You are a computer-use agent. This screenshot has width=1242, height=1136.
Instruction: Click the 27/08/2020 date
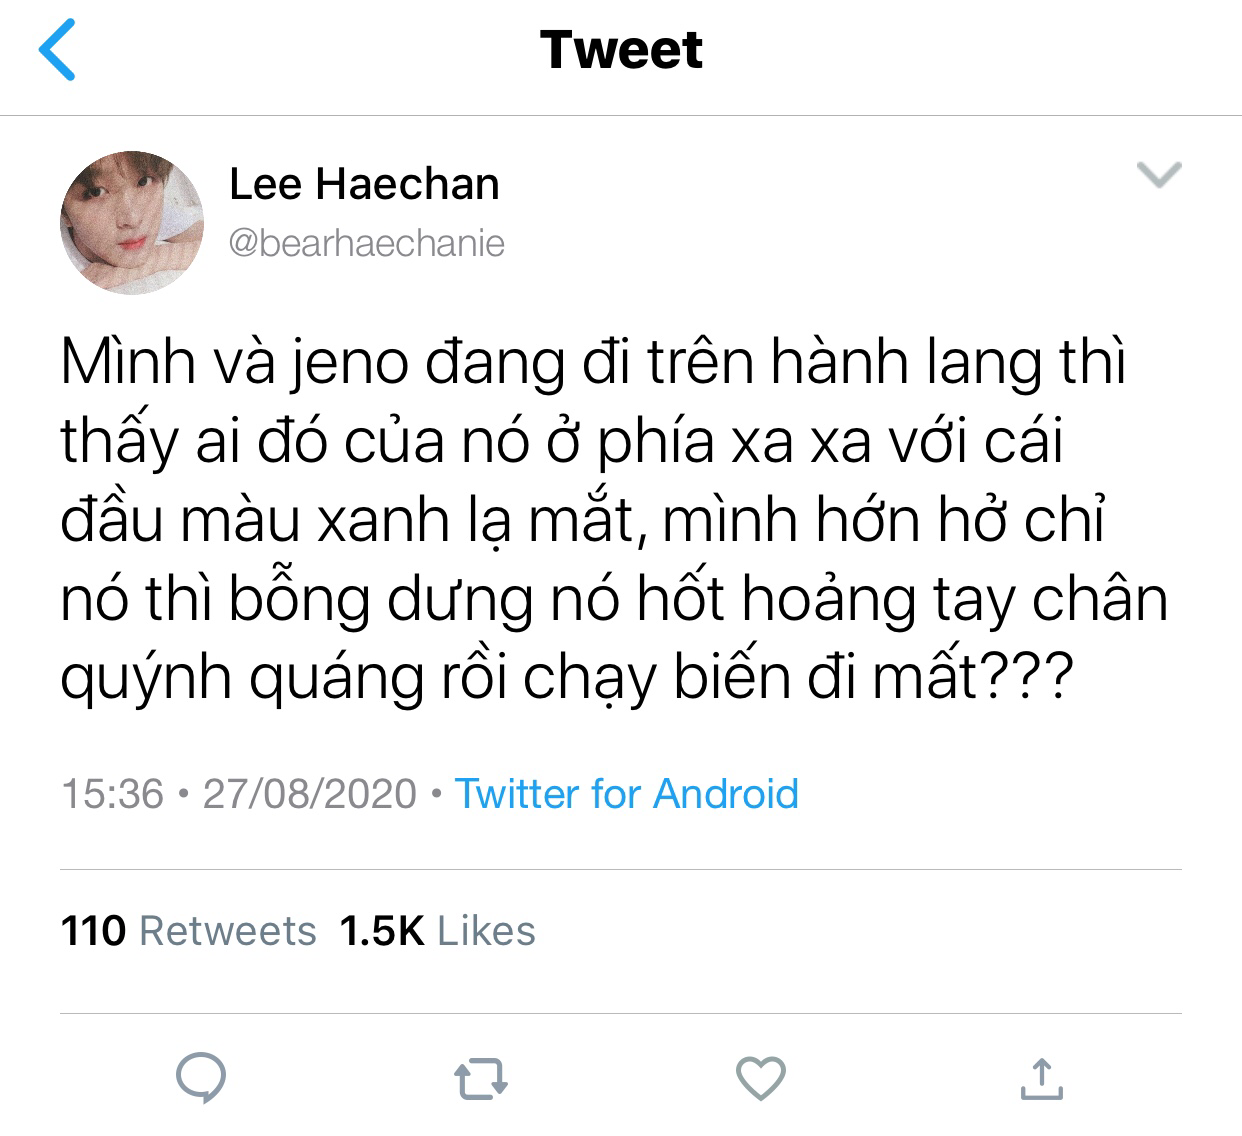[x=310, y=794]
